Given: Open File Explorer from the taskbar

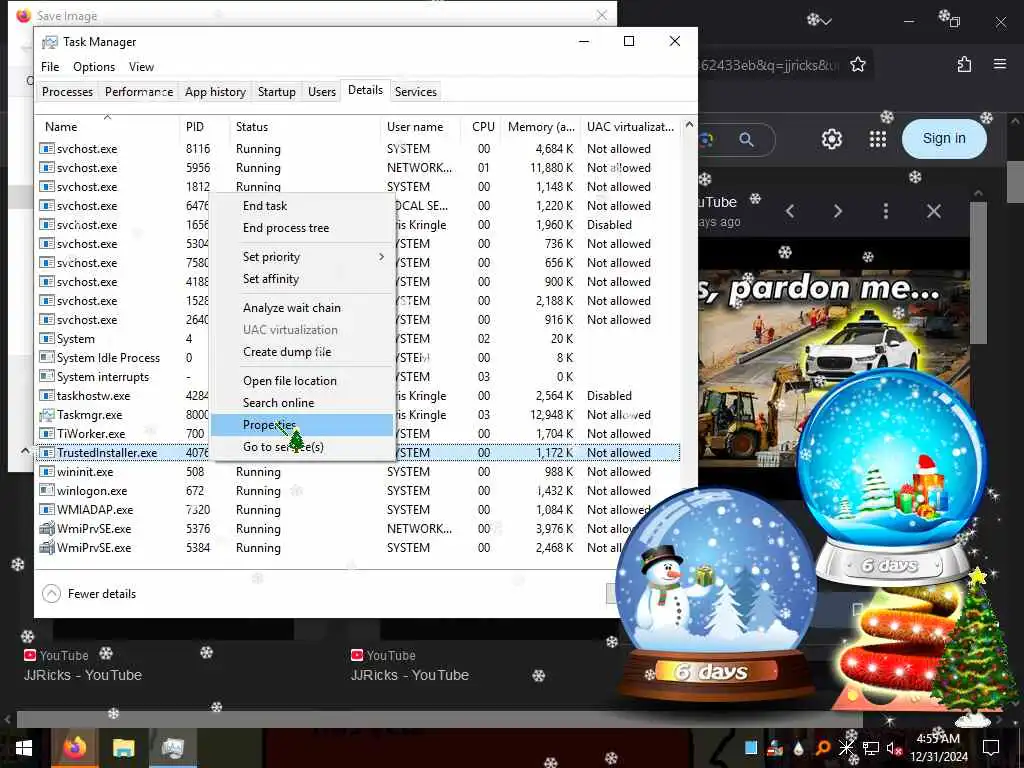Looking at the screenshot, I should click(x=123, y=748).
